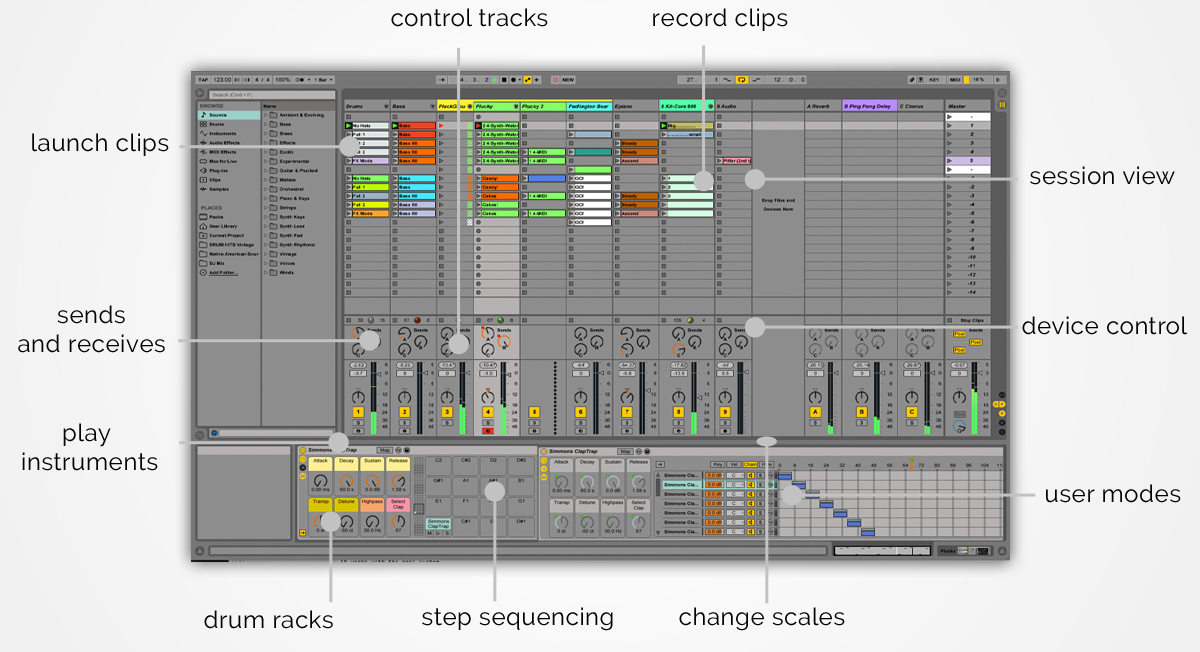Click the Add Folder link

(222, 272)
